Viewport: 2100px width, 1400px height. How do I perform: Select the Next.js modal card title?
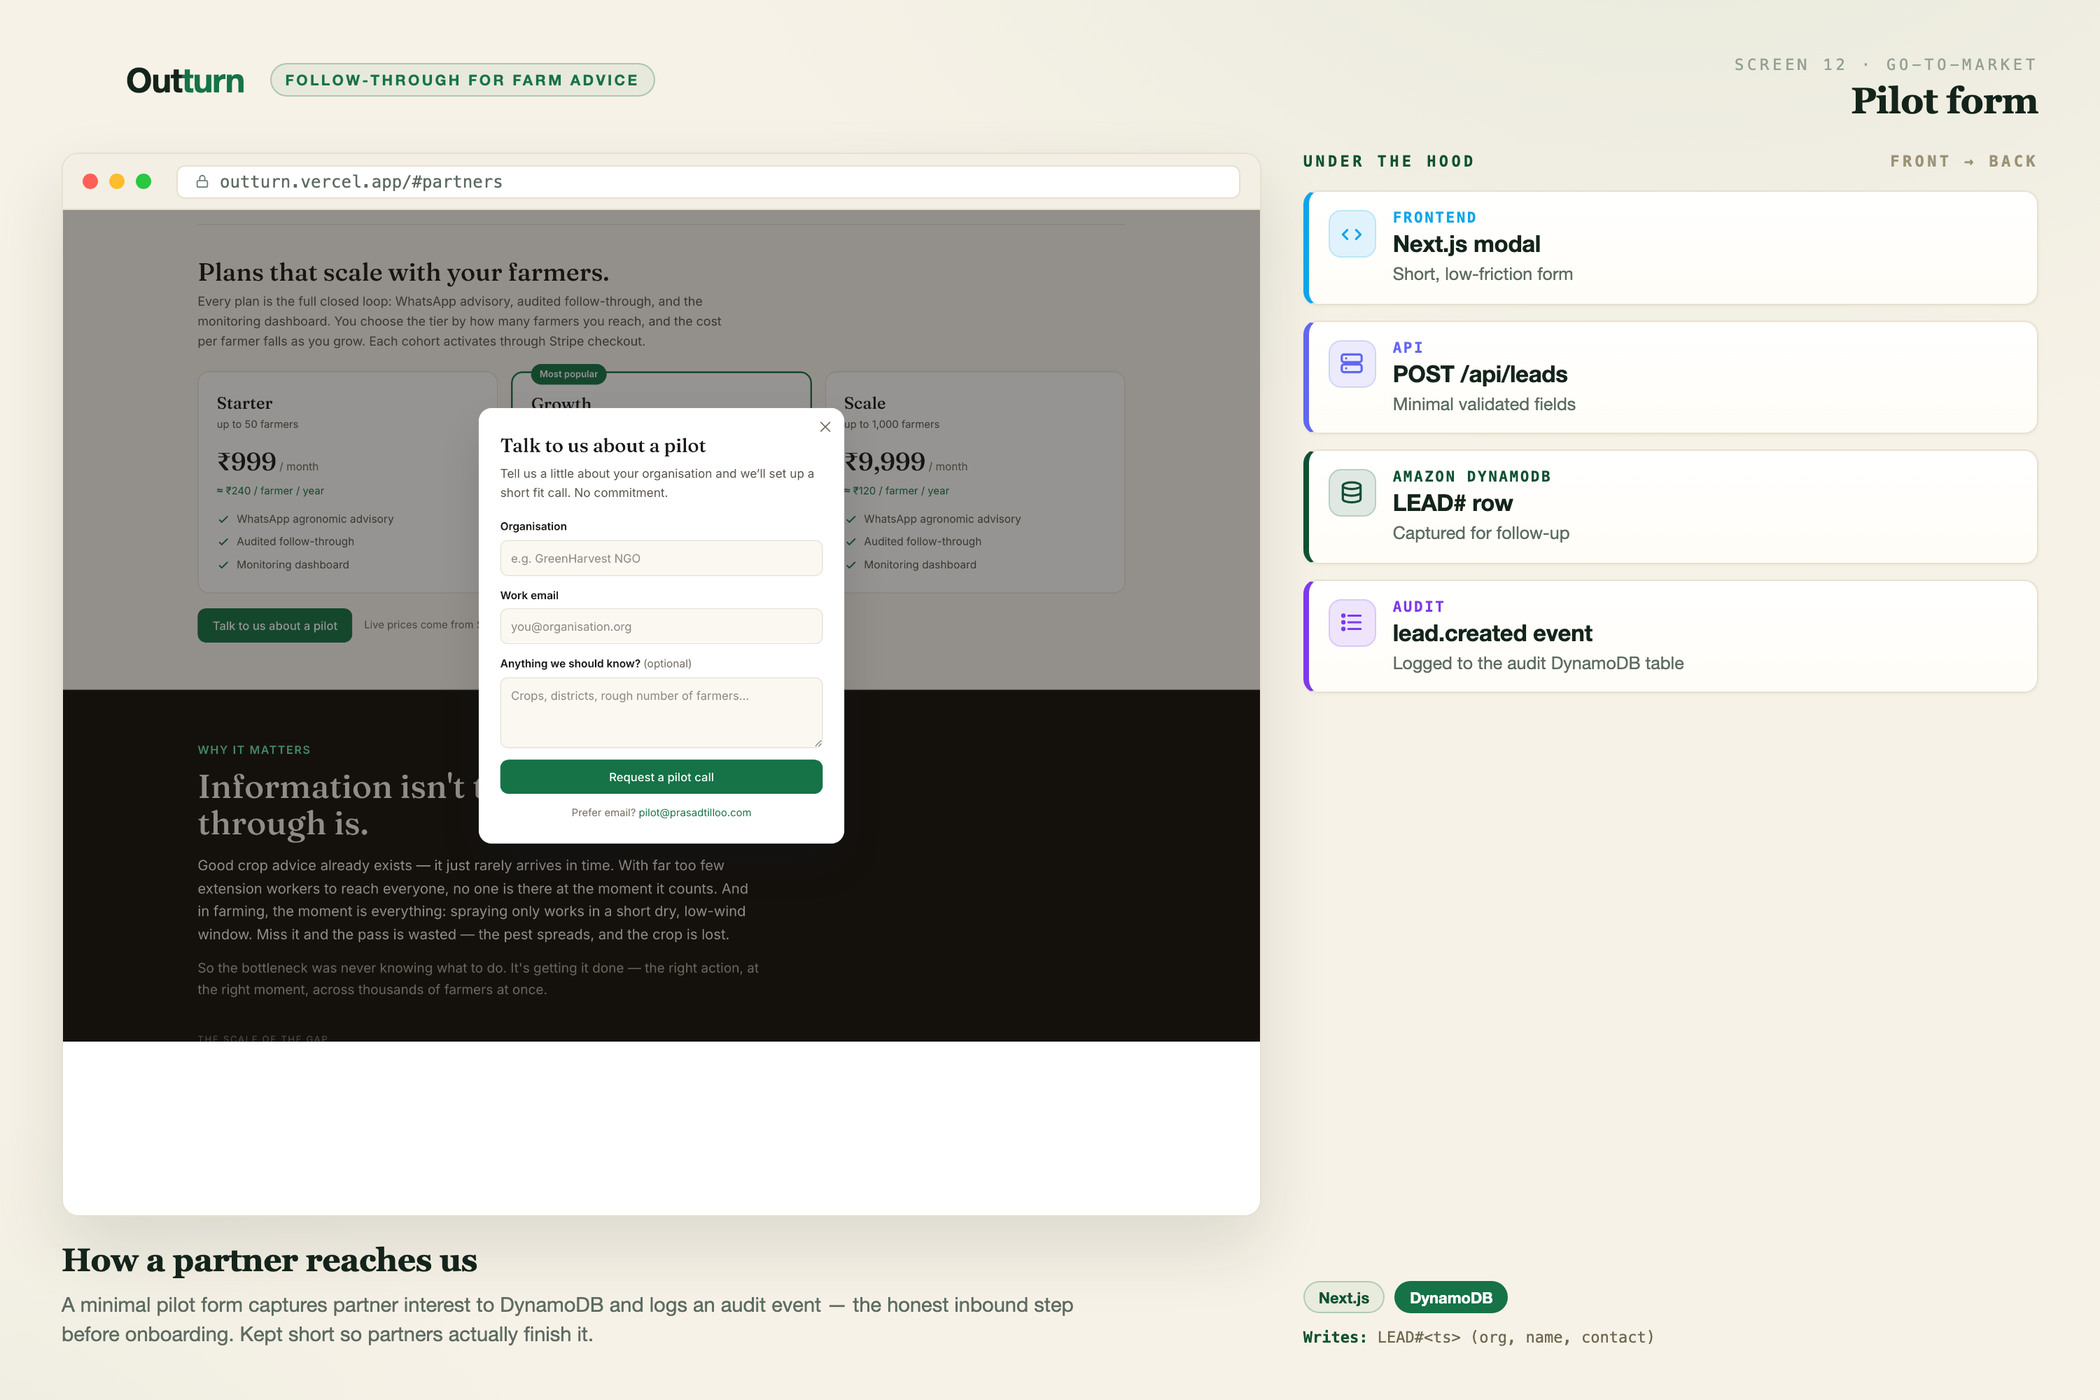tap(1466, 244)
